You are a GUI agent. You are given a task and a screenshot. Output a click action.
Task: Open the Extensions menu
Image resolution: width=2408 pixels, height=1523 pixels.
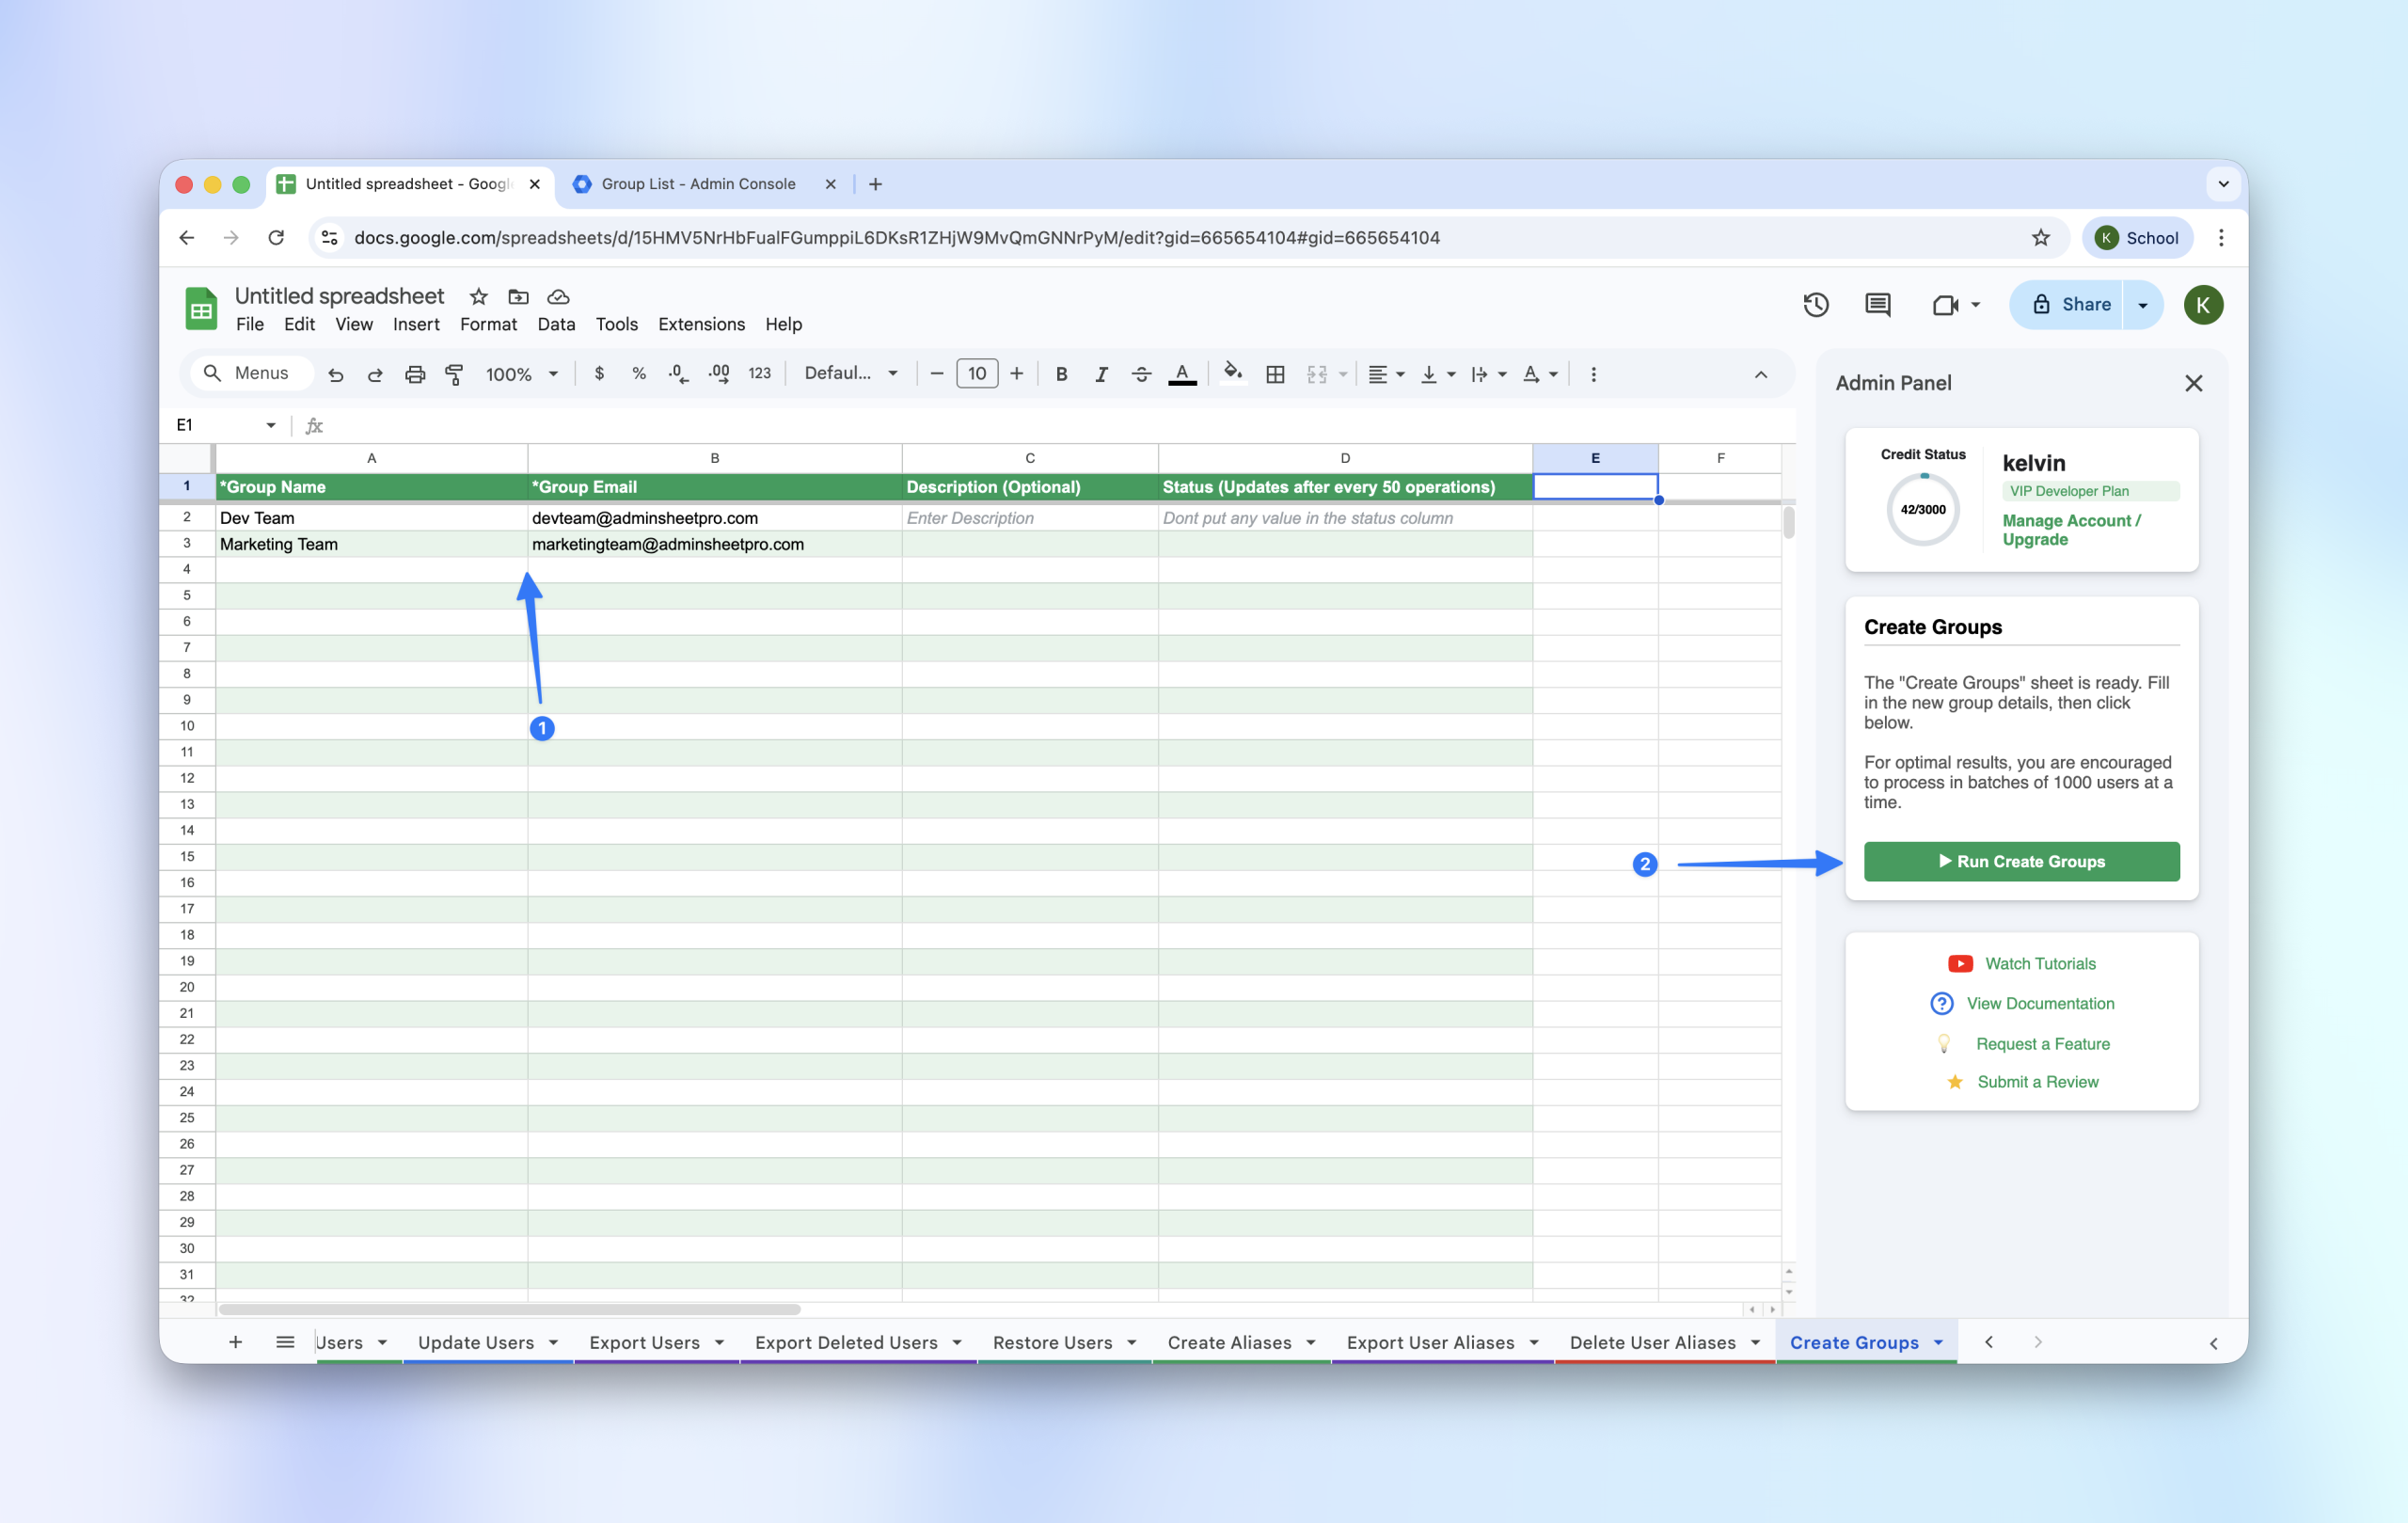click(x=701, y=324)
